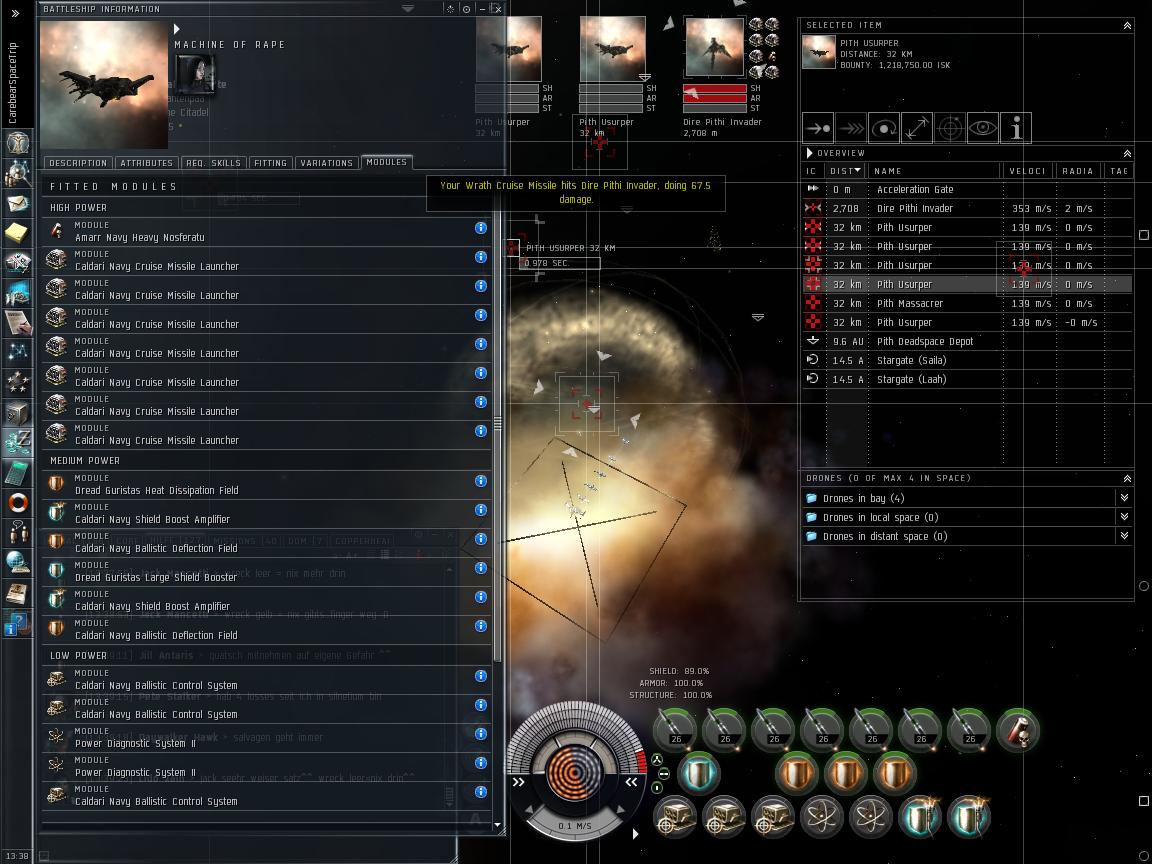Click the blue question-mark info sidebar icon
Image resolution: width=1152 pixels, height=864 pixels.
pyautogui.click(x=17, y=624)
